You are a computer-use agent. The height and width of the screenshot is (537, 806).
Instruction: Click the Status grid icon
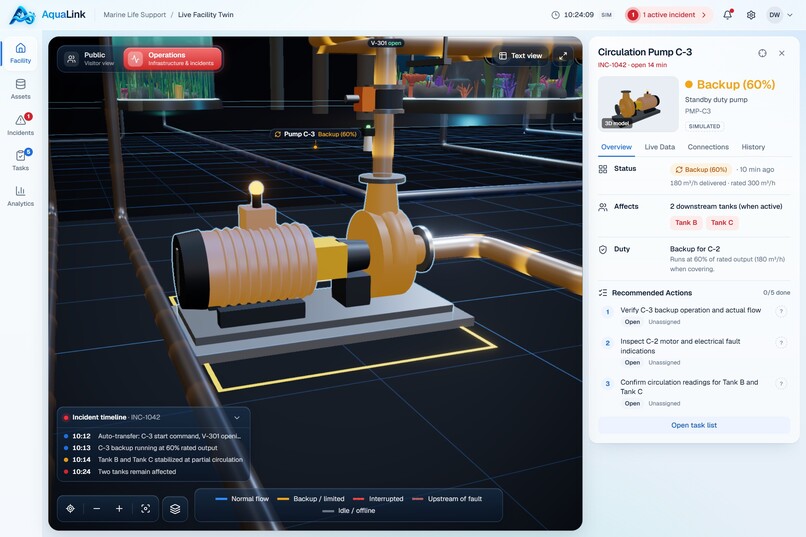point(603,169)
